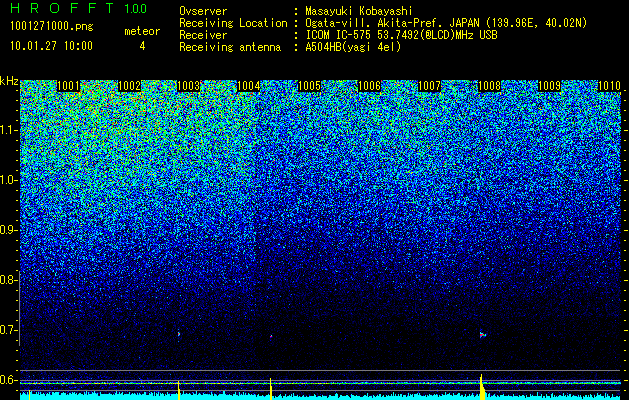Click the Receiving Location label
This screenshot has width=629, height=400.
(x=233, y=23)
